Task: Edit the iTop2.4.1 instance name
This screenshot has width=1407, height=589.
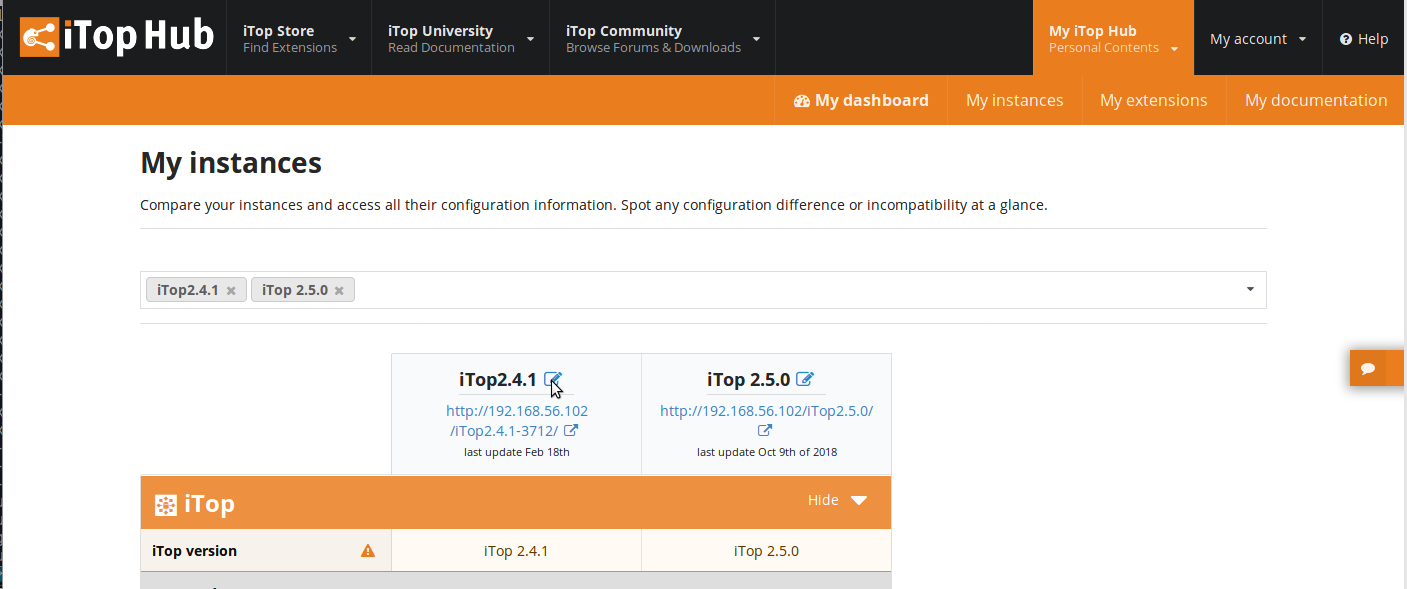Action: click(x=552, y=379)
